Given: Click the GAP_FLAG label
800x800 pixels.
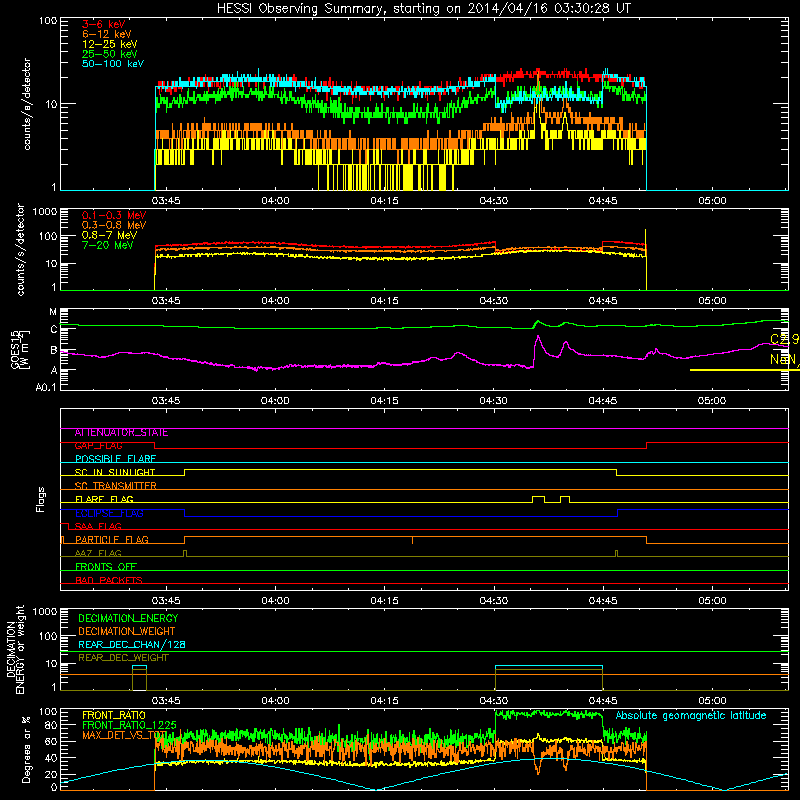Looking at the screenshot, I should point(98,446).
